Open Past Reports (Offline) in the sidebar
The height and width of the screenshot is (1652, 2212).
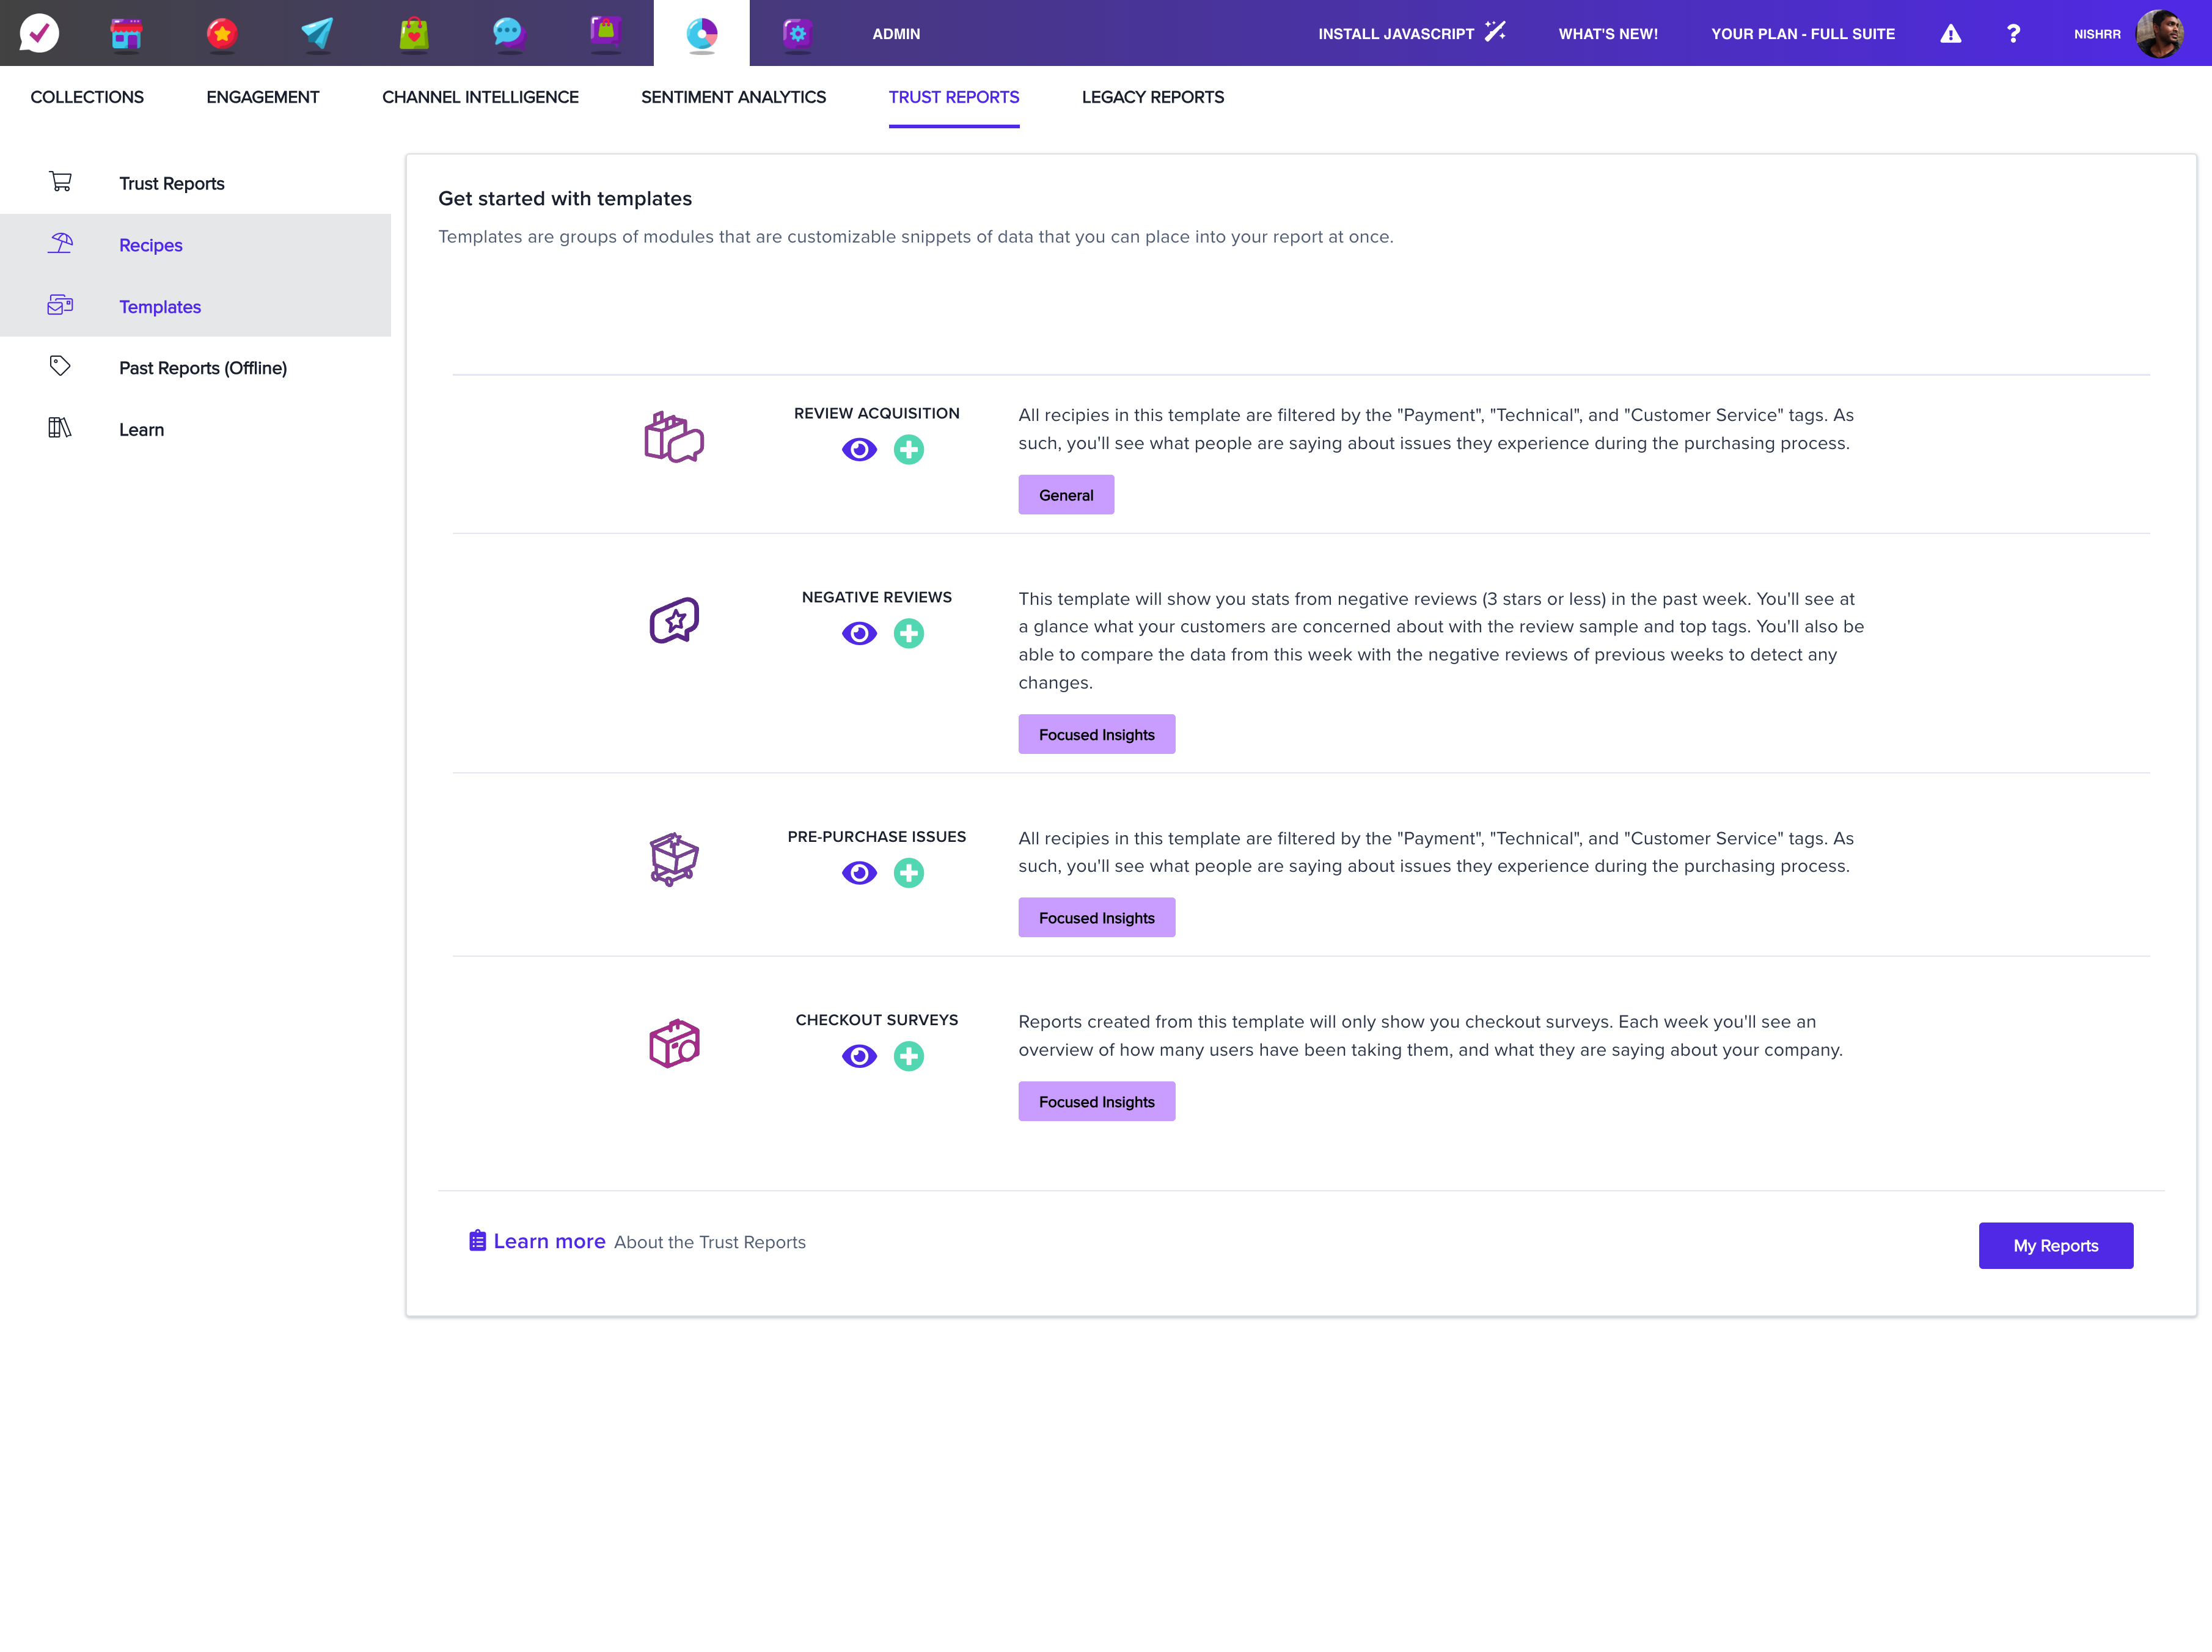point(195,368)
